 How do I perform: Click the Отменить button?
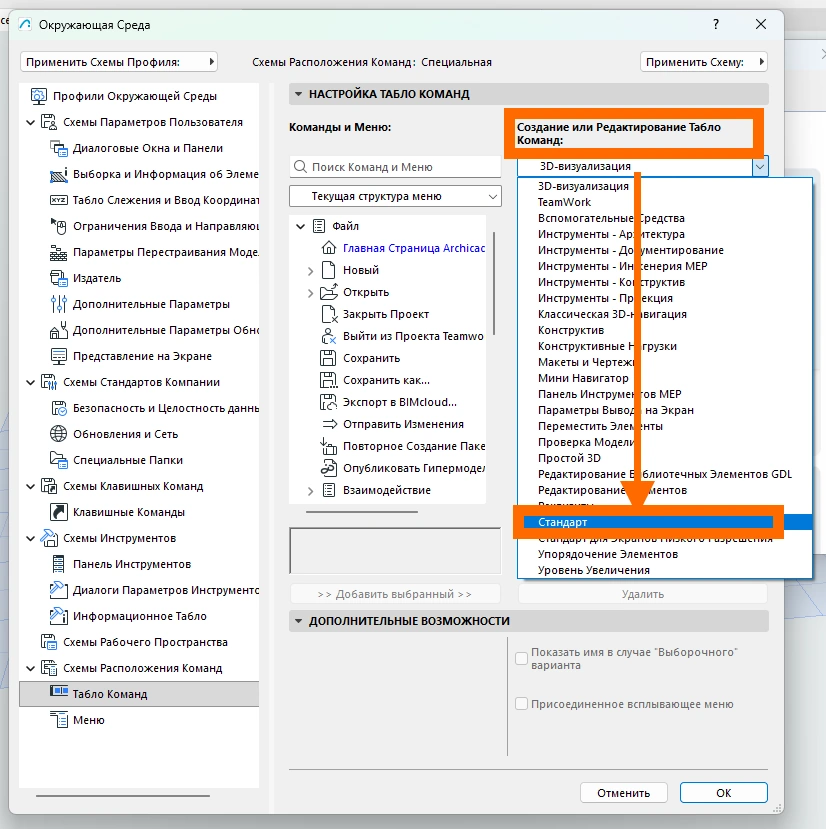(x=623, y=793)
